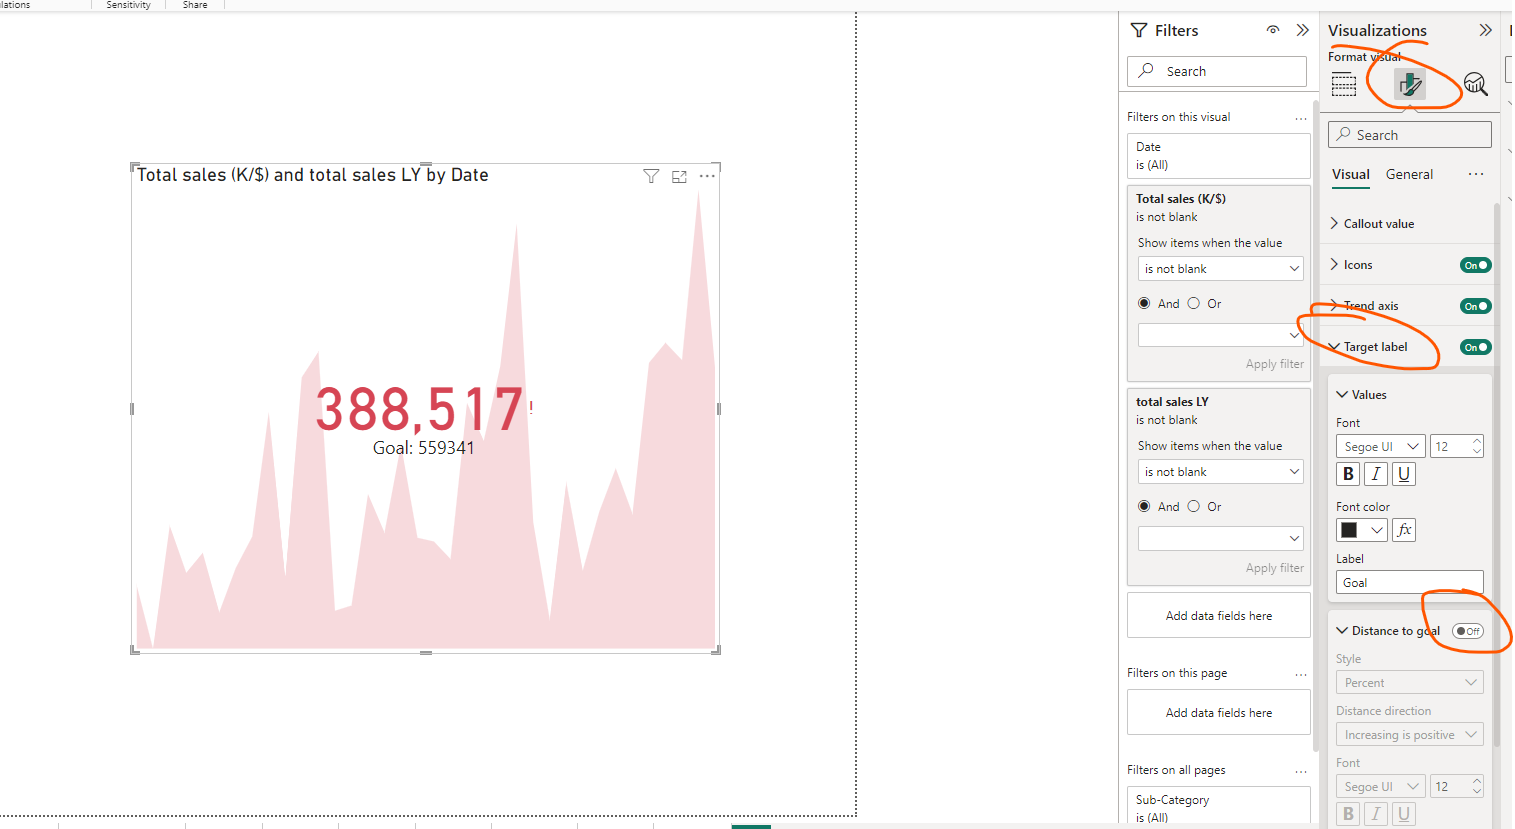Open the Build visual table icon
Screen dimensions: 1515x829
(x=1344, y=85)
